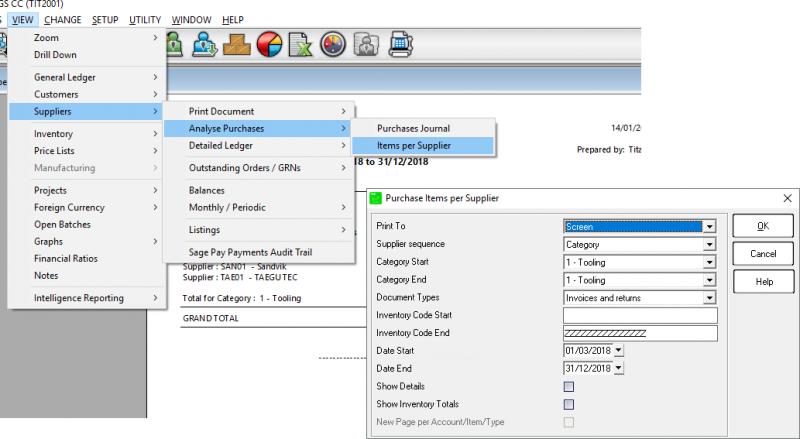Viewport: 800px width, 439px height.
Task: Click the blue calculator toolbar icon
Action: [x=402, y=47]
